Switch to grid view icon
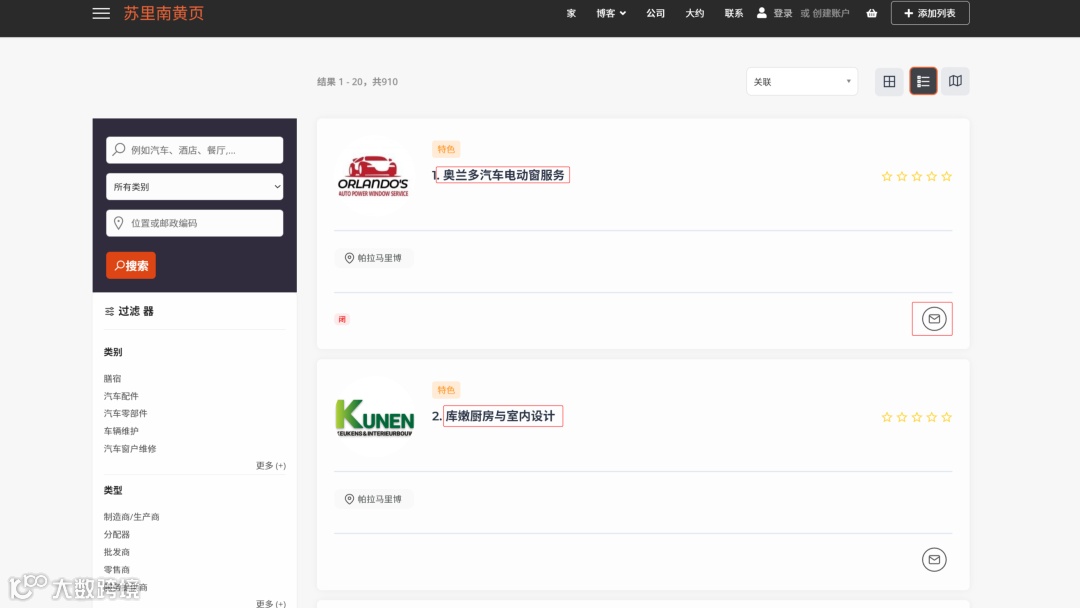Image resolution: width=1080 pixels, height=608 pixels. (889, 81)
